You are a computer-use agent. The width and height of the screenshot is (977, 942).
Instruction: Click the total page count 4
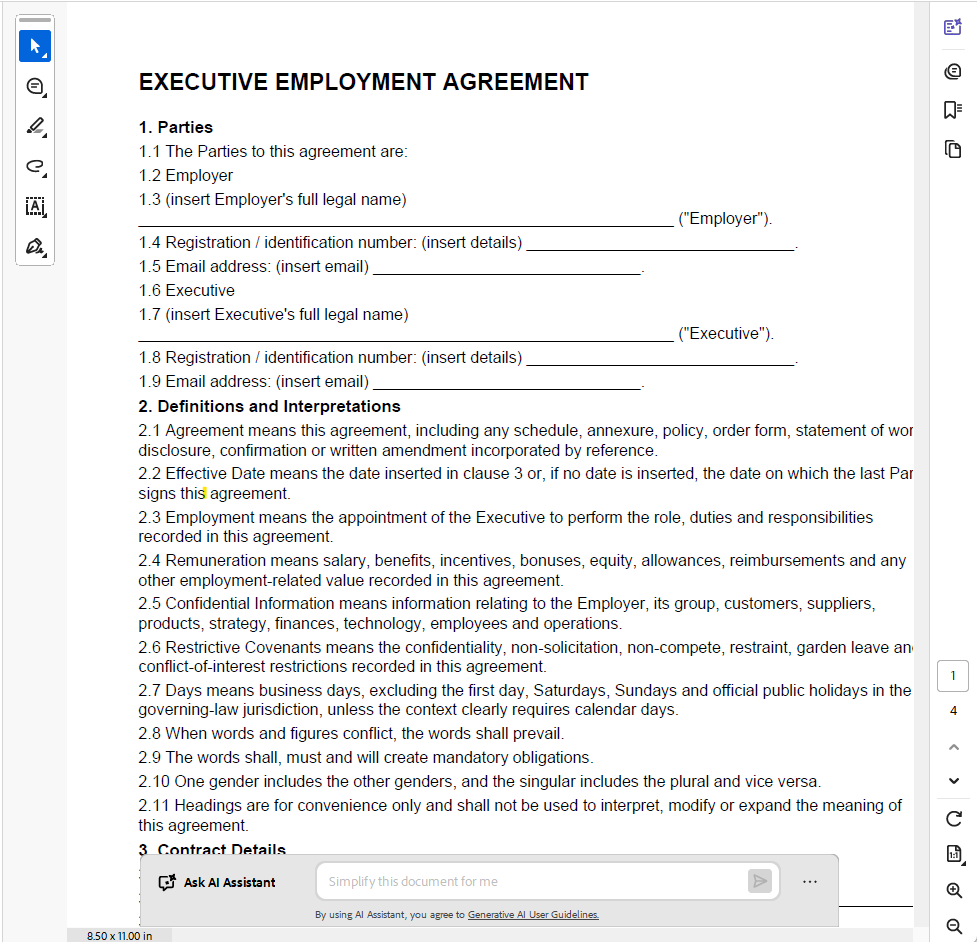coord(953,711)
